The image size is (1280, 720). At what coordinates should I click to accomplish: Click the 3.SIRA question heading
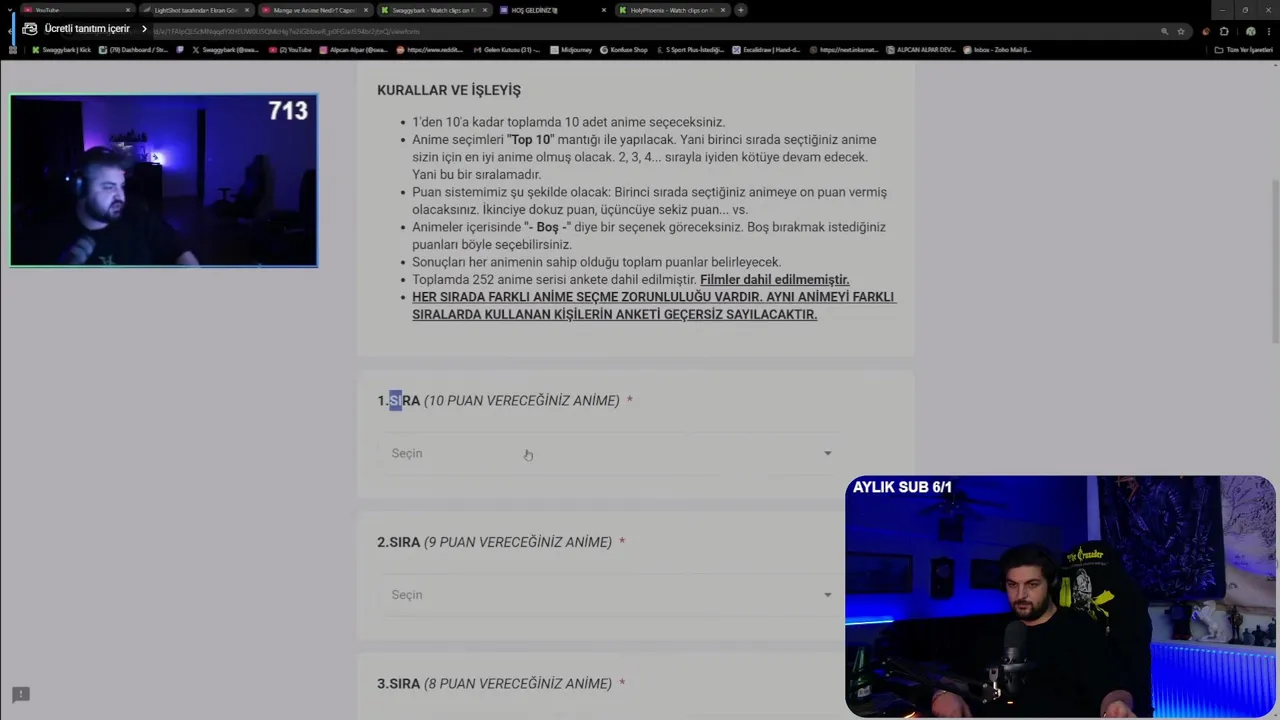[494, 684]
